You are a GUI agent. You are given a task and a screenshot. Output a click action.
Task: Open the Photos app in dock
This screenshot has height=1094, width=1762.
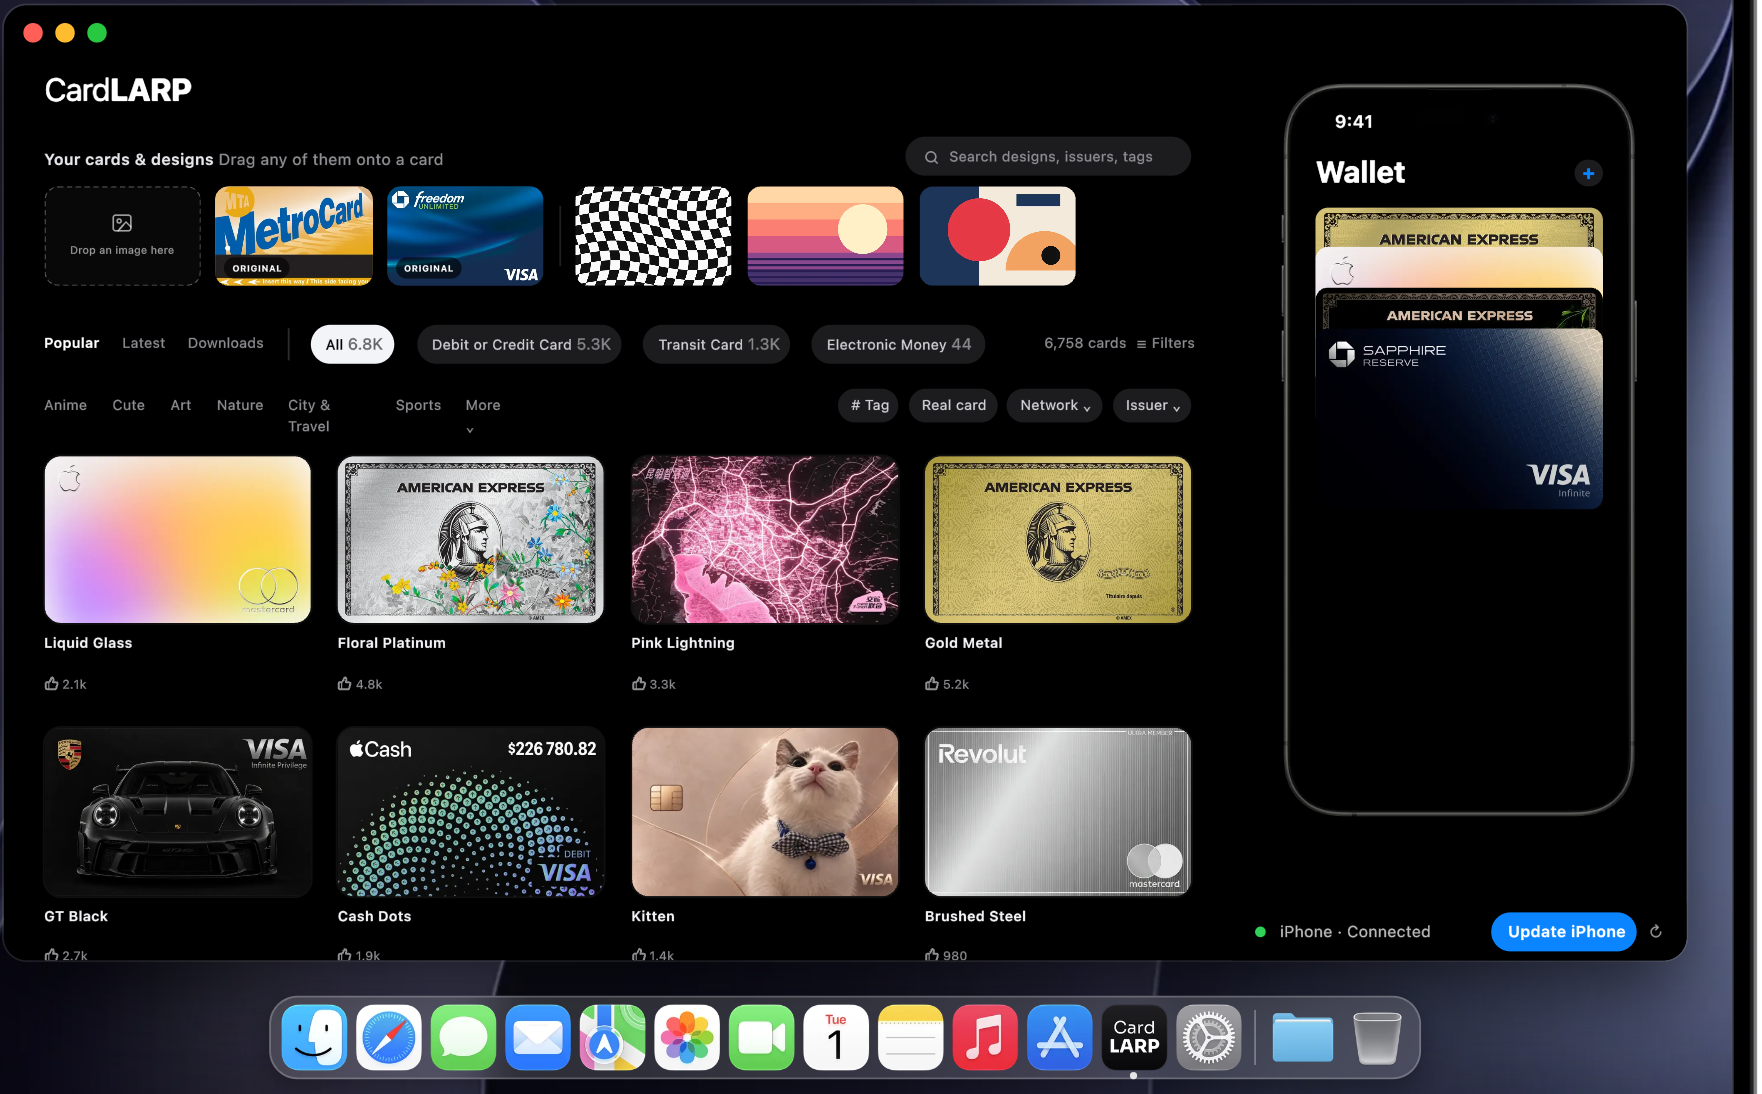(687, 1037)
